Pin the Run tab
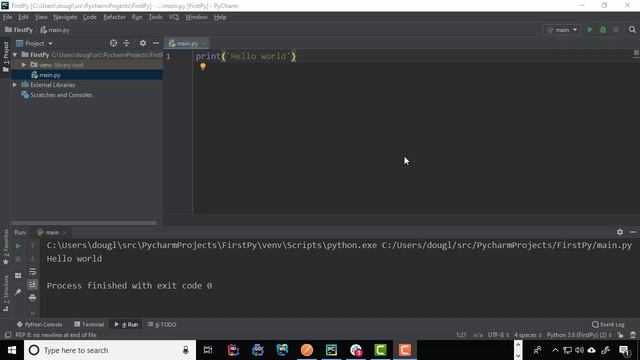 pos(18,292)
